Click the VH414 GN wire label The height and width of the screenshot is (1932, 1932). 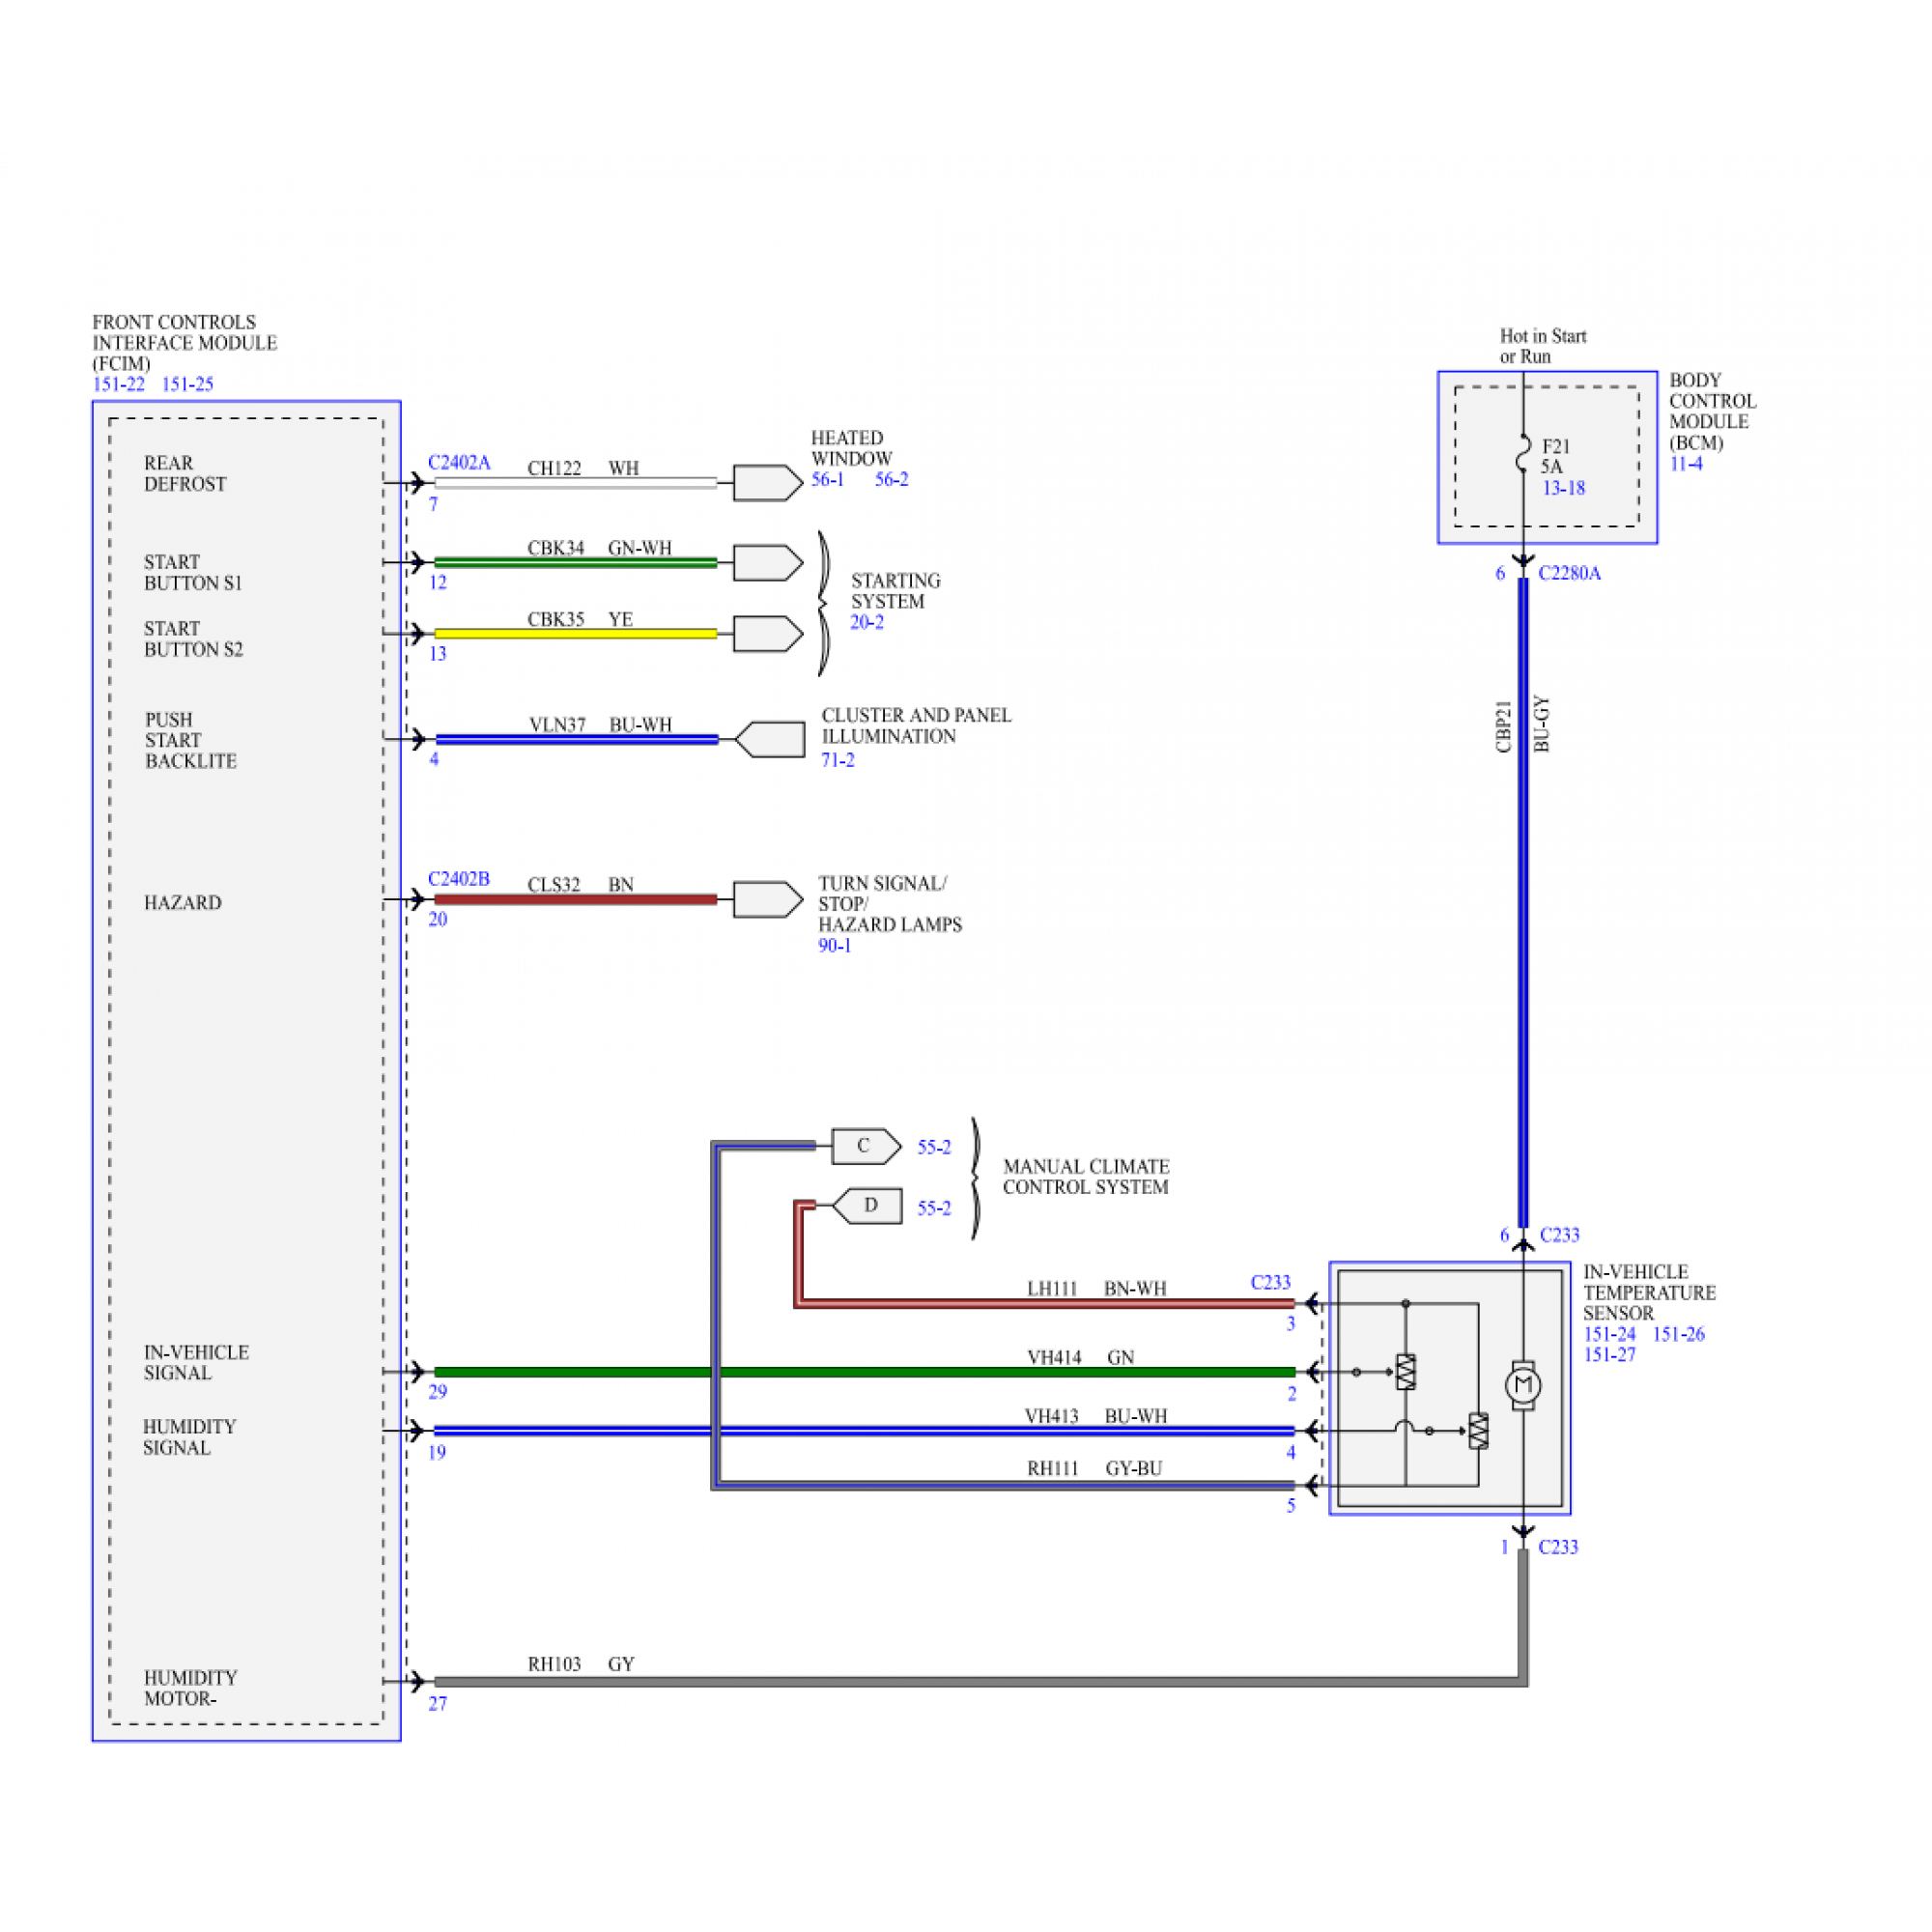(1080, 1358)
